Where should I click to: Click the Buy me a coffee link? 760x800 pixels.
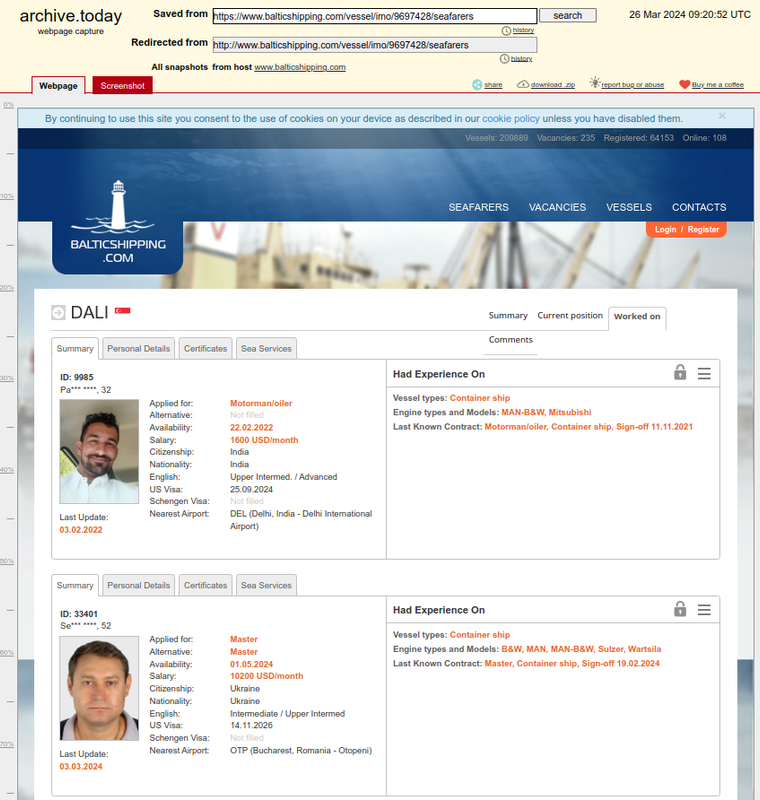point(718,85)
